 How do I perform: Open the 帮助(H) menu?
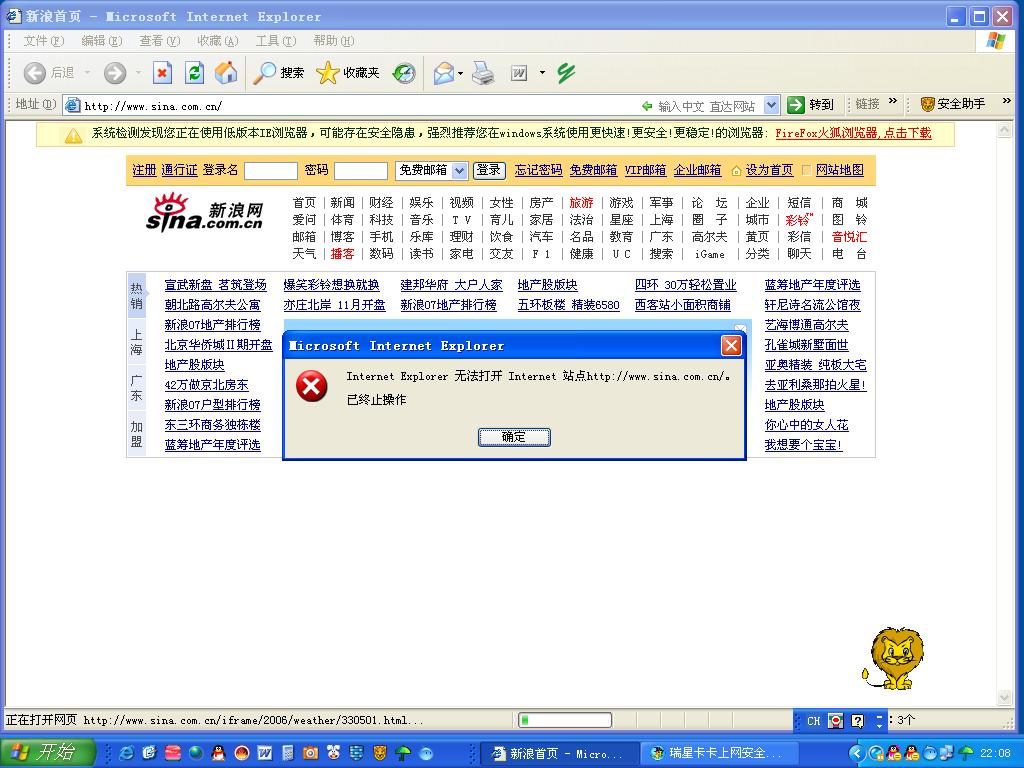click(x=334, y=40)
